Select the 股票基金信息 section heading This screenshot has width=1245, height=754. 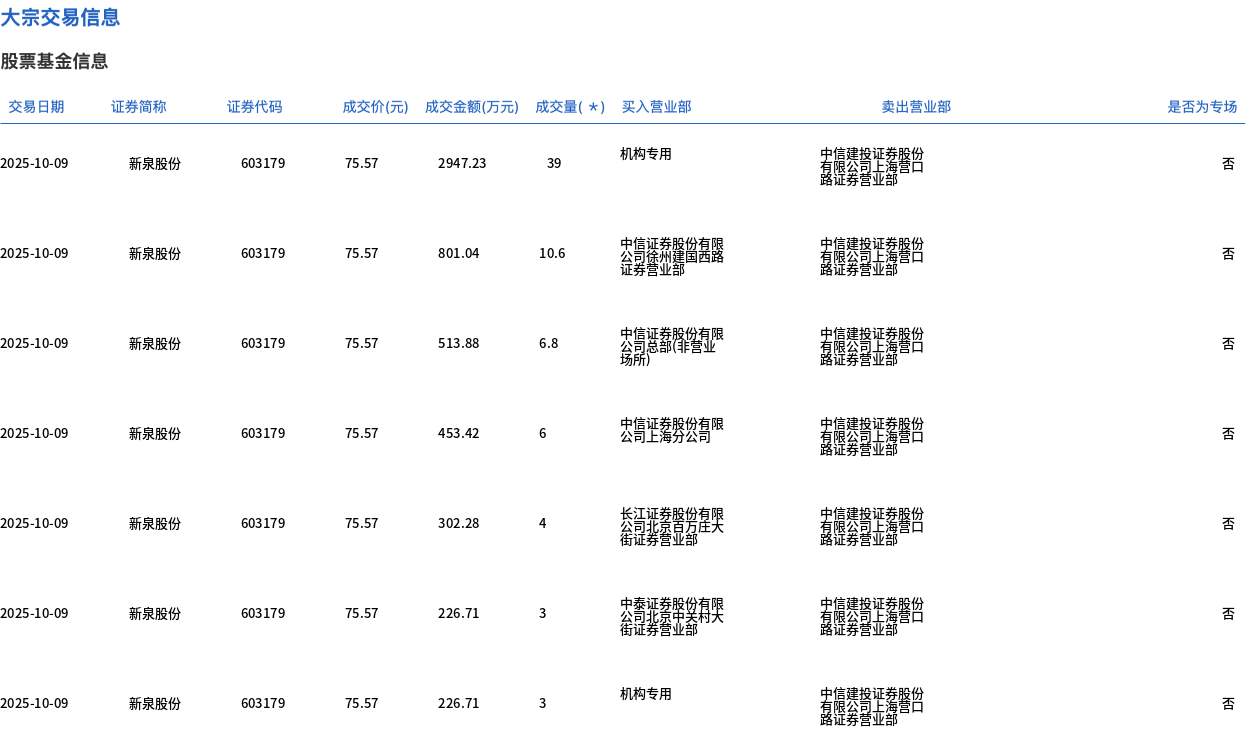54,61
